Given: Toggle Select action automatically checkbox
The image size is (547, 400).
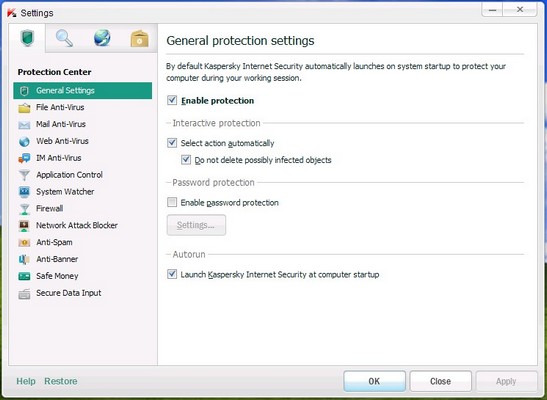Looking at the screenshot, I should click(x=172, y=143).
